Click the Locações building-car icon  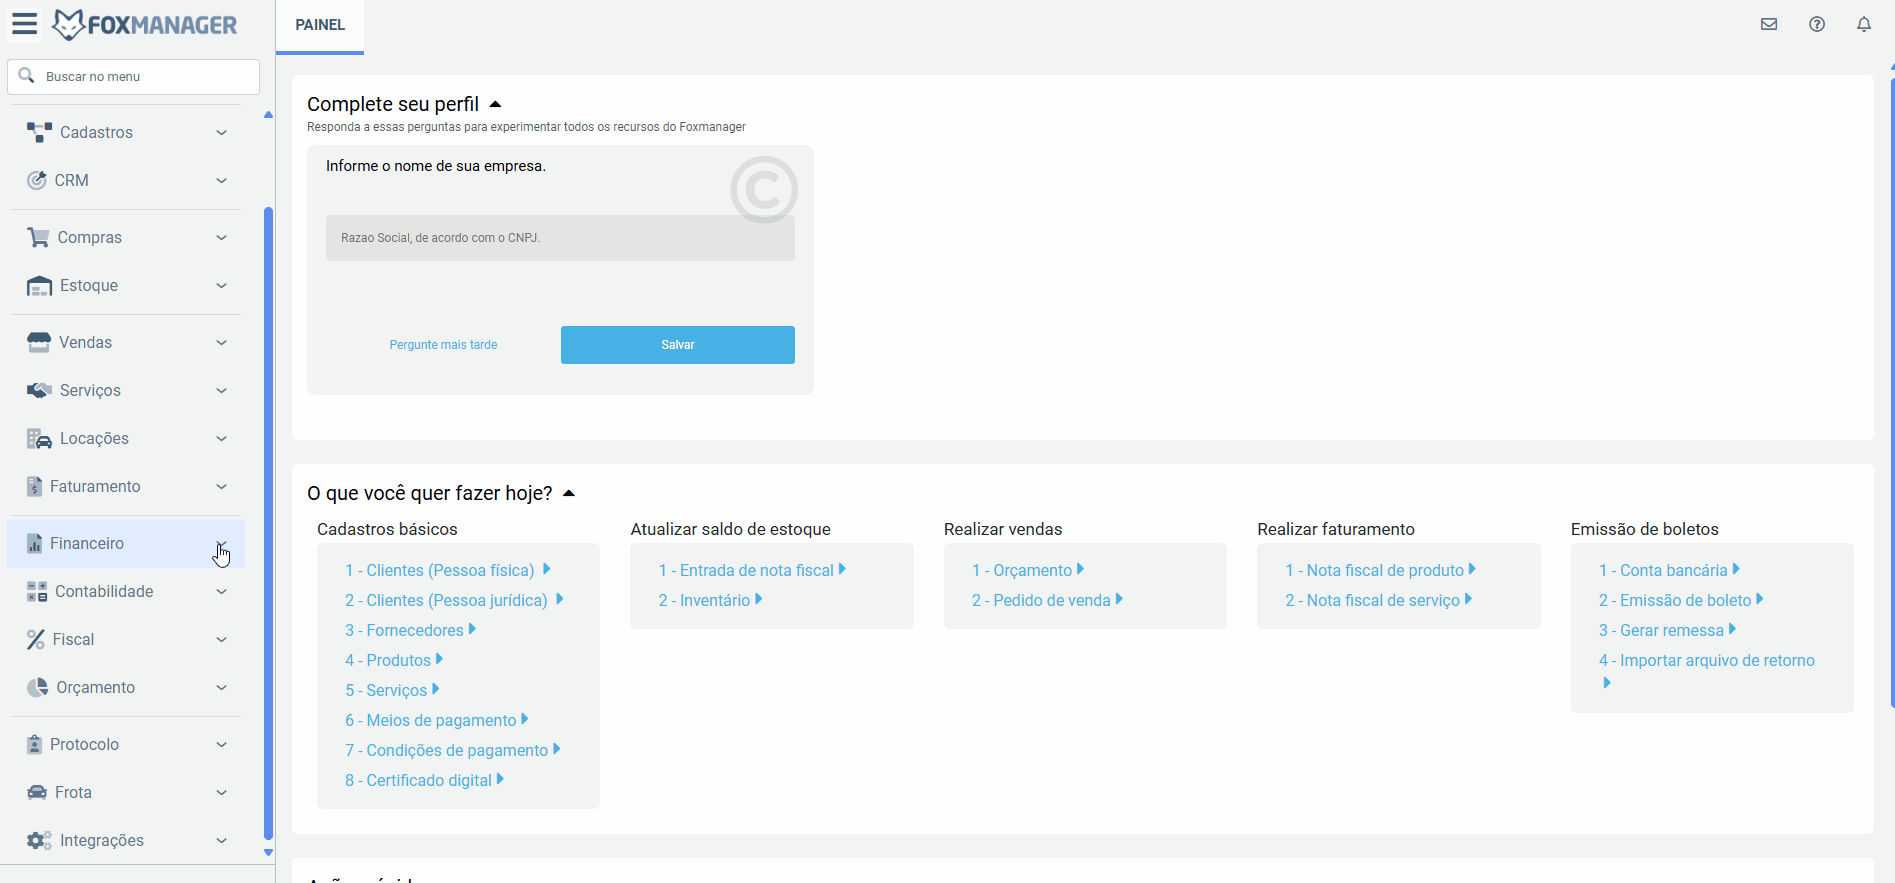tap(39, 438)
